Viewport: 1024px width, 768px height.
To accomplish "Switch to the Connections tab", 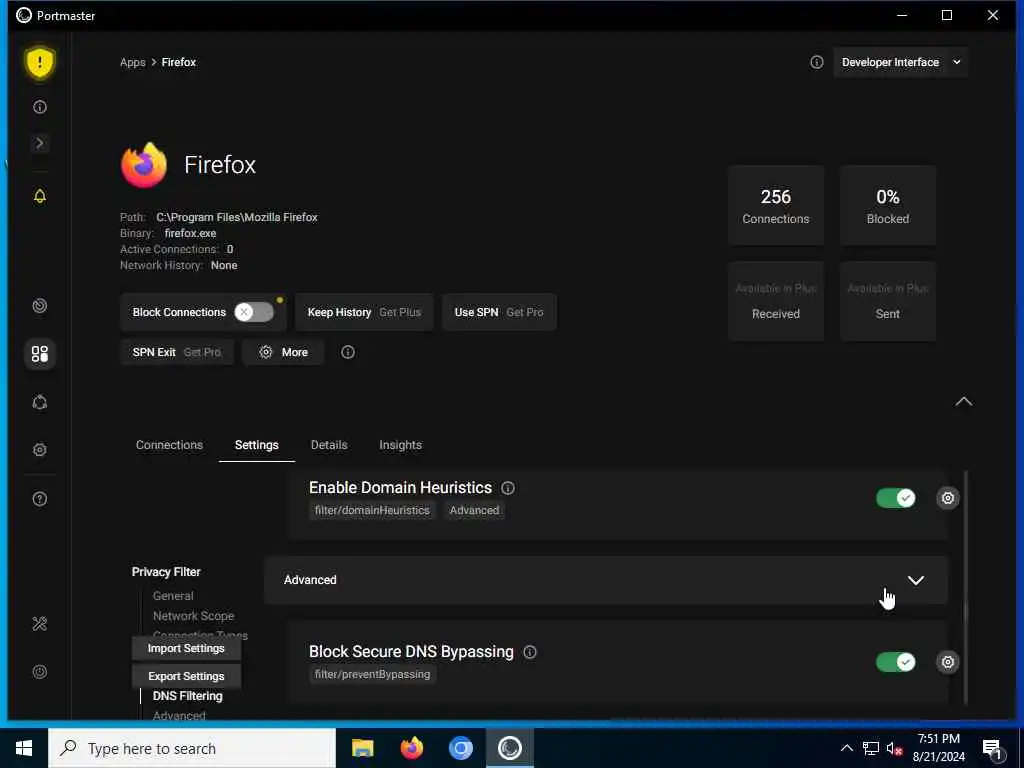I will (x=169, y=445).
